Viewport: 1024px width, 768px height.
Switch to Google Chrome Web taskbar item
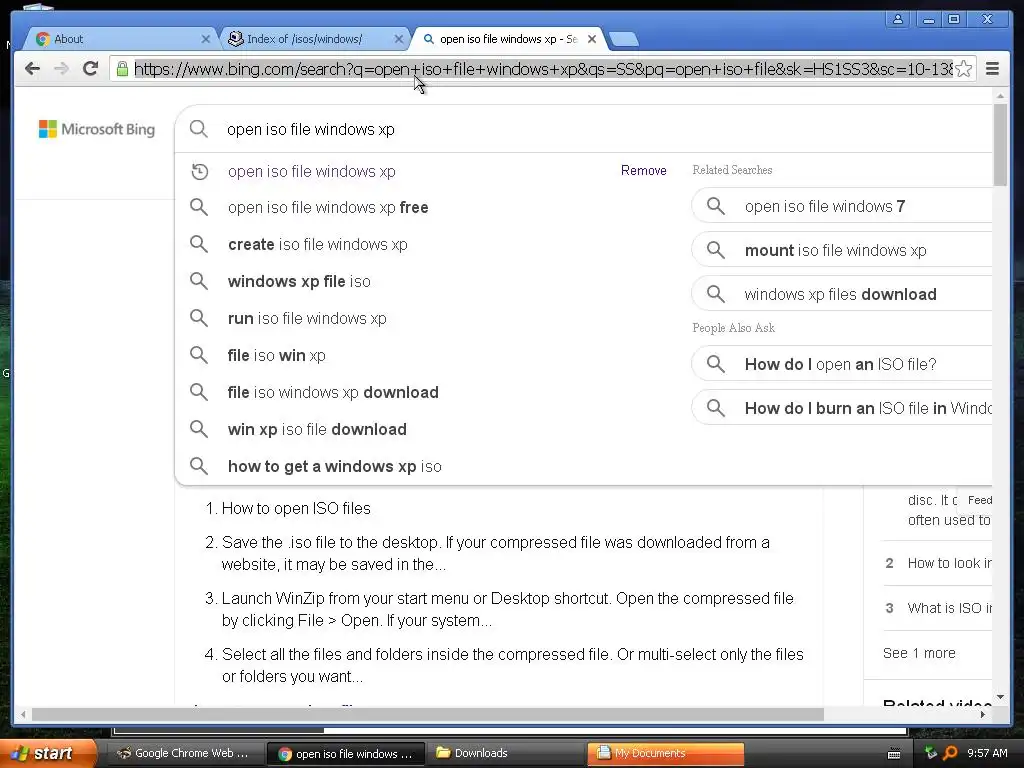point(184,753)
